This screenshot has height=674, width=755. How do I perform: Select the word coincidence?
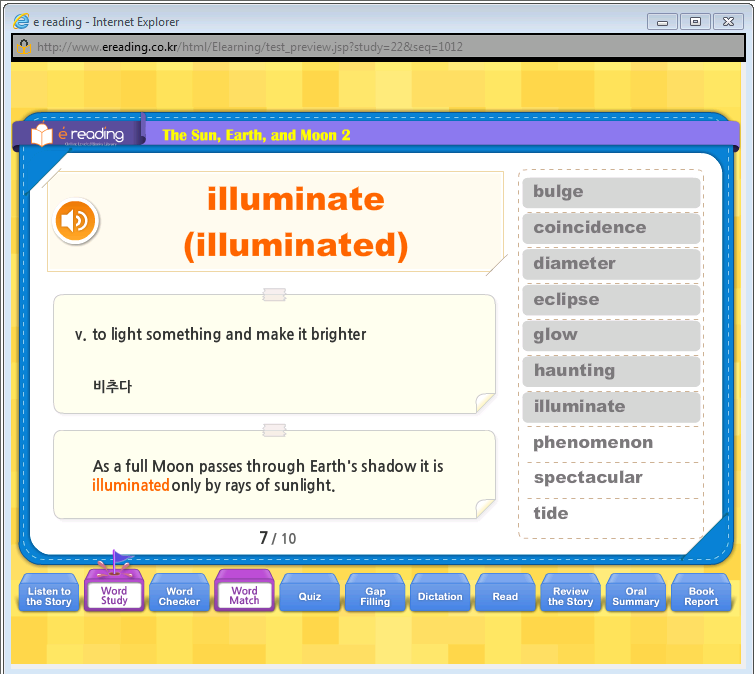tap(611, 228)
